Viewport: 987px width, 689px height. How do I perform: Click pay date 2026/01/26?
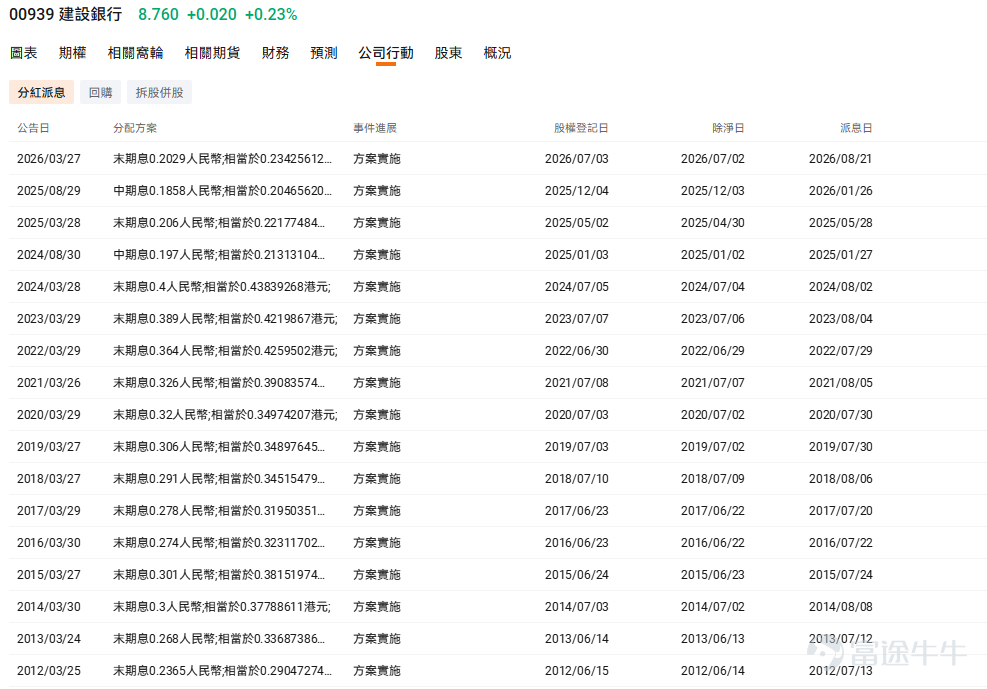(x=840, y=191)
